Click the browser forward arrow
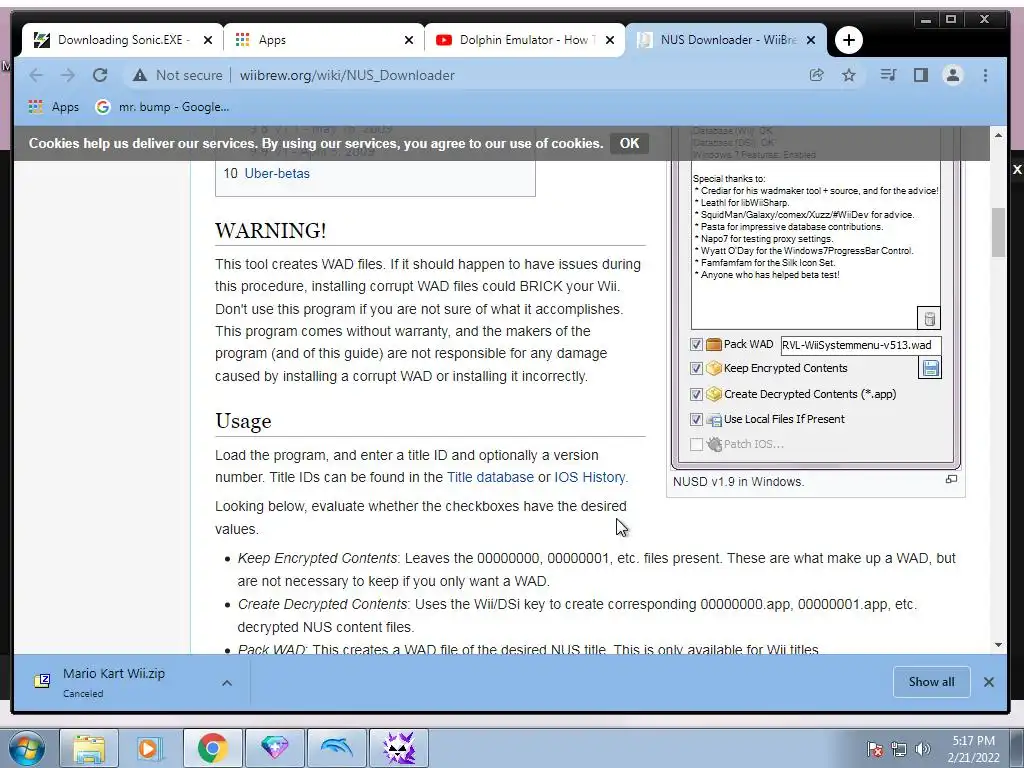 pyautogui.click(x=68, y=75)
